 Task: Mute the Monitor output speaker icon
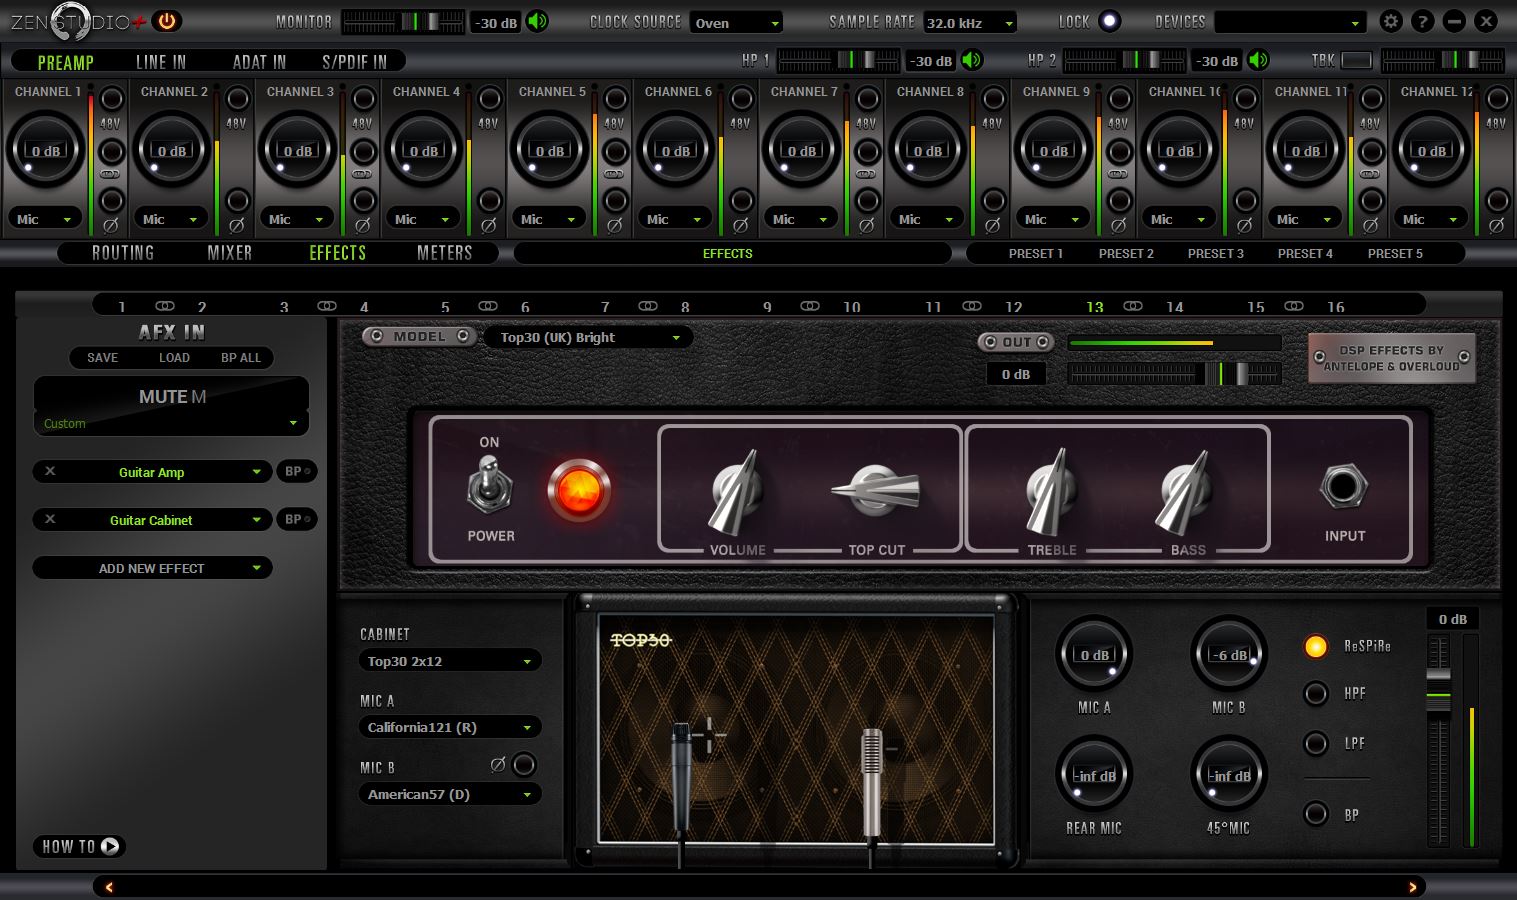537,21
